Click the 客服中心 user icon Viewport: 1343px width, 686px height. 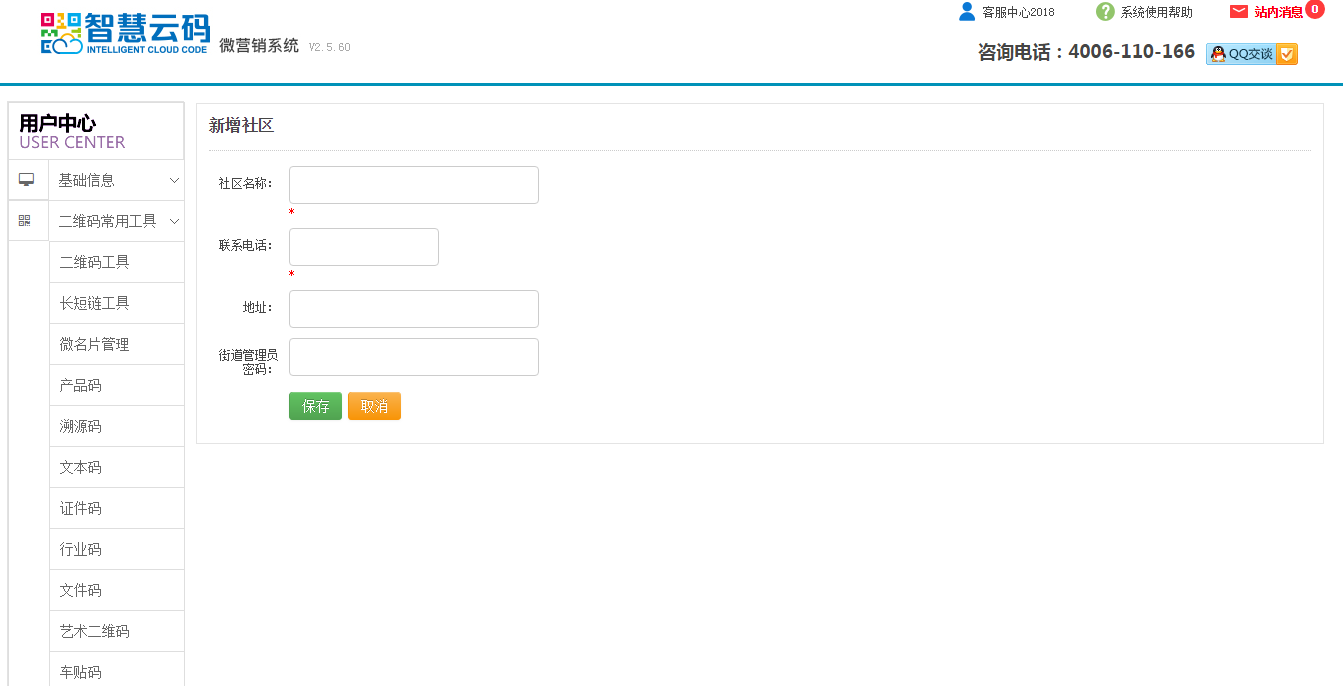[966, 12]
